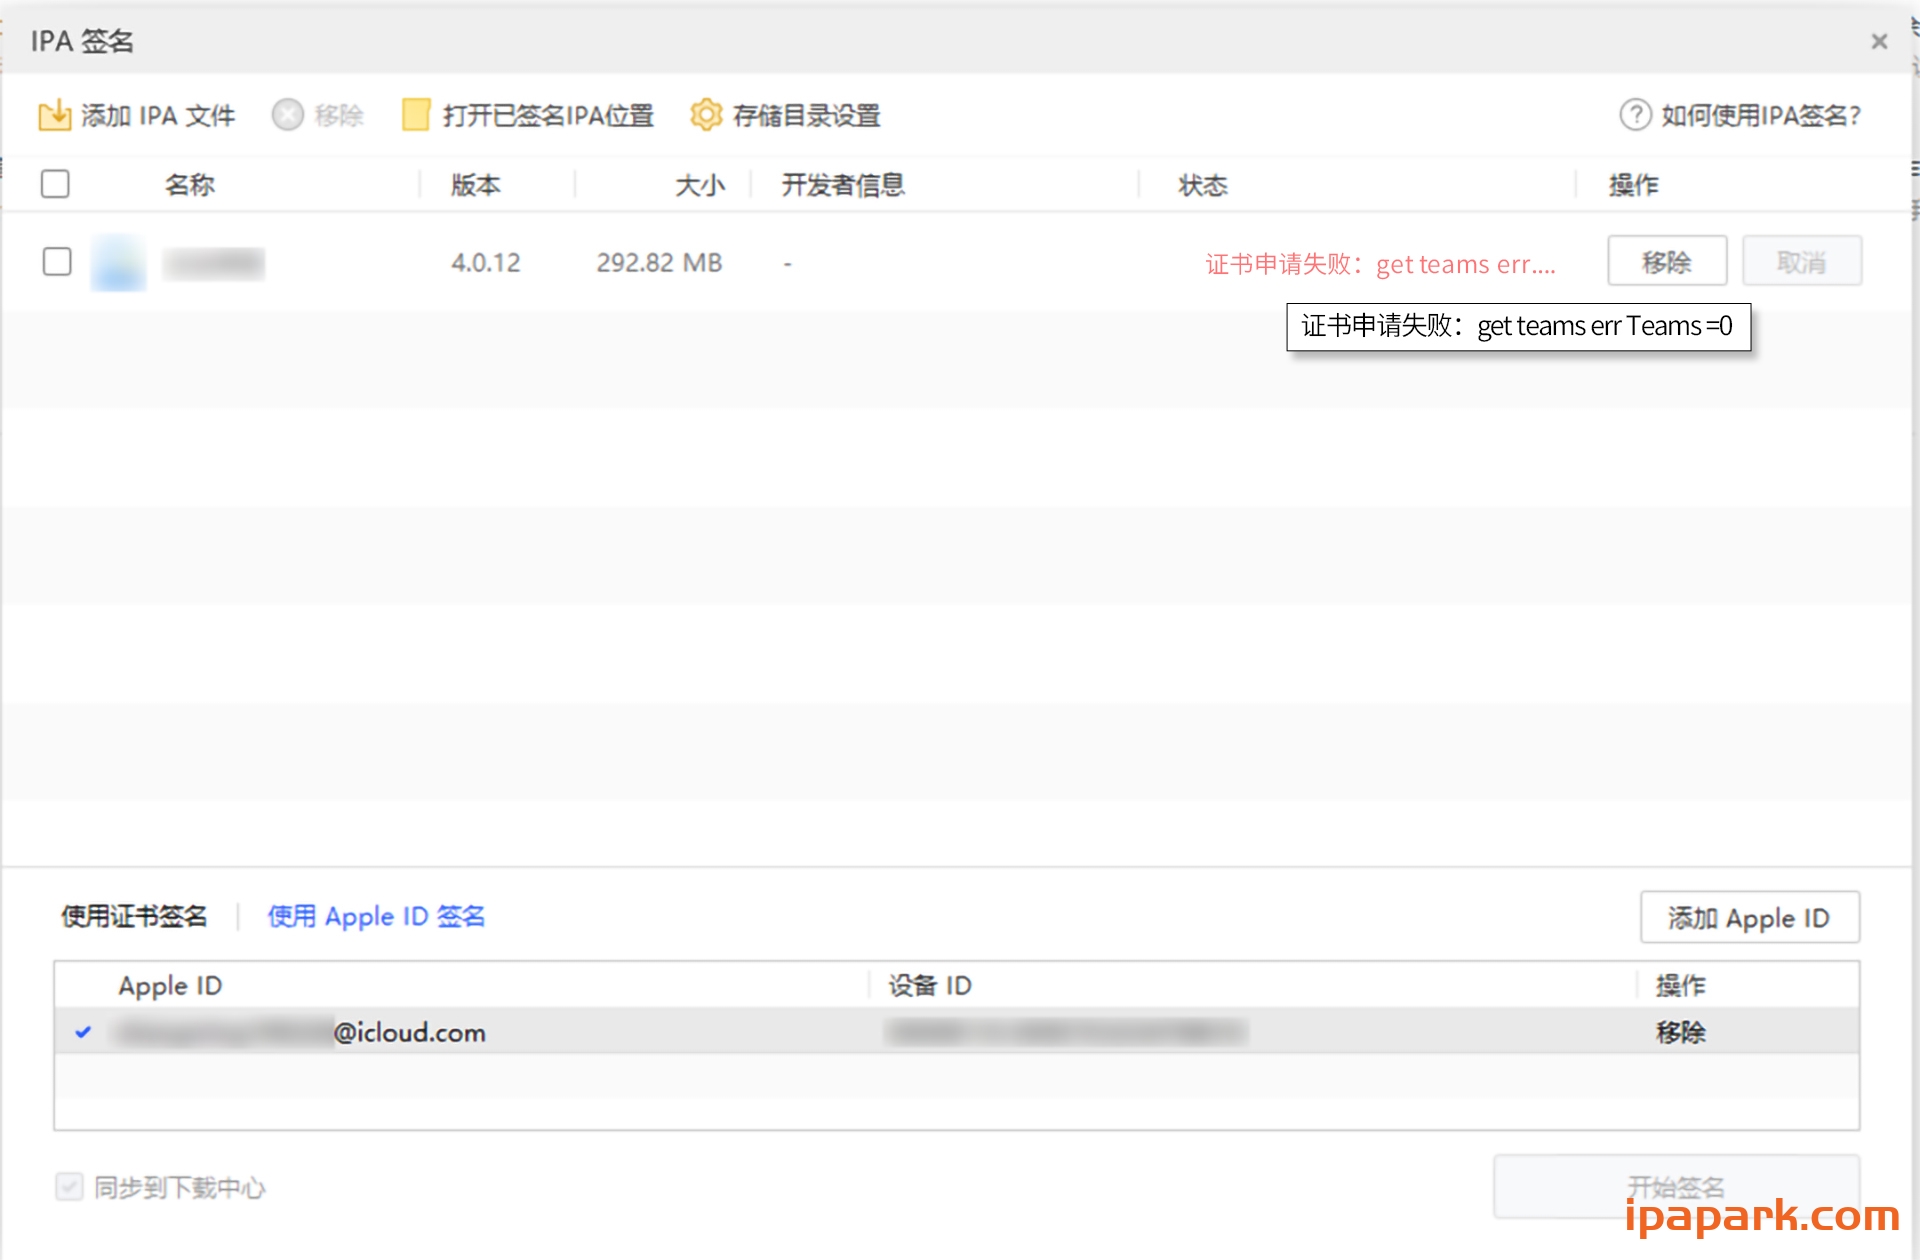Open 存储目录设置 with the gear icon
The image size is (1920, 1260).
tap(706, 114)
